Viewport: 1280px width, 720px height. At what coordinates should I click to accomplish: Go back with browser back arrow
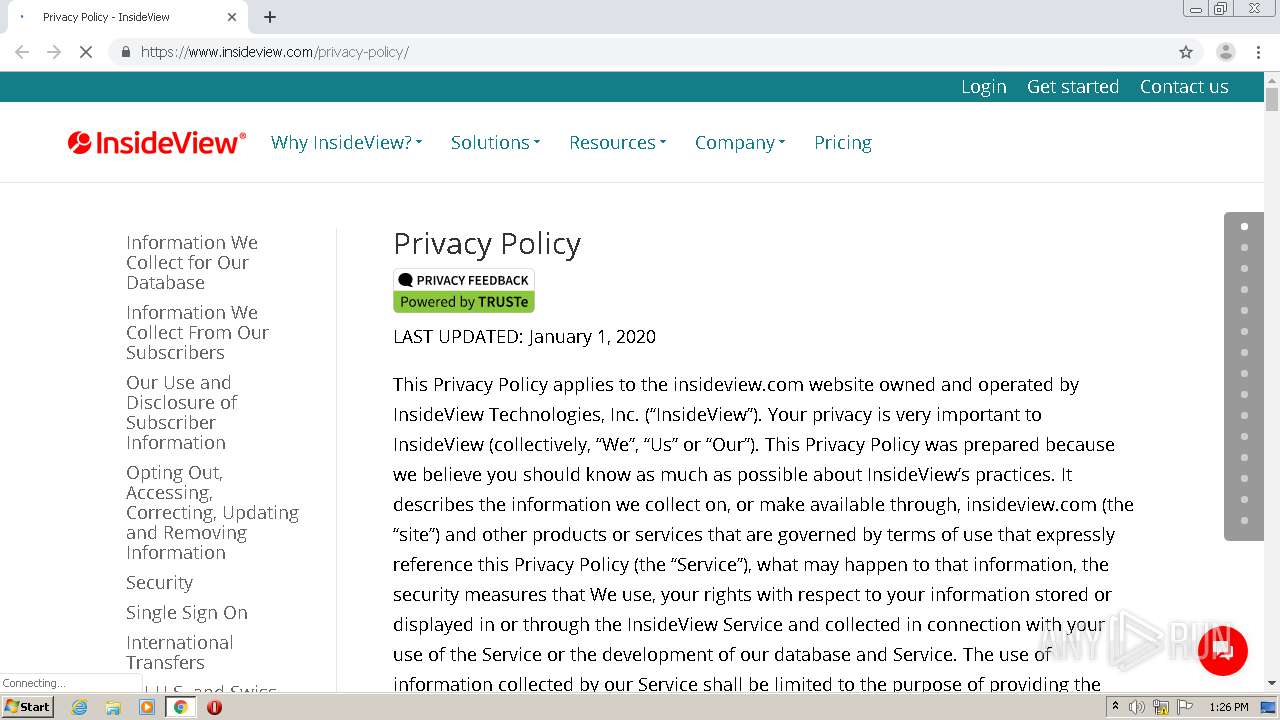tap(22, 52)
